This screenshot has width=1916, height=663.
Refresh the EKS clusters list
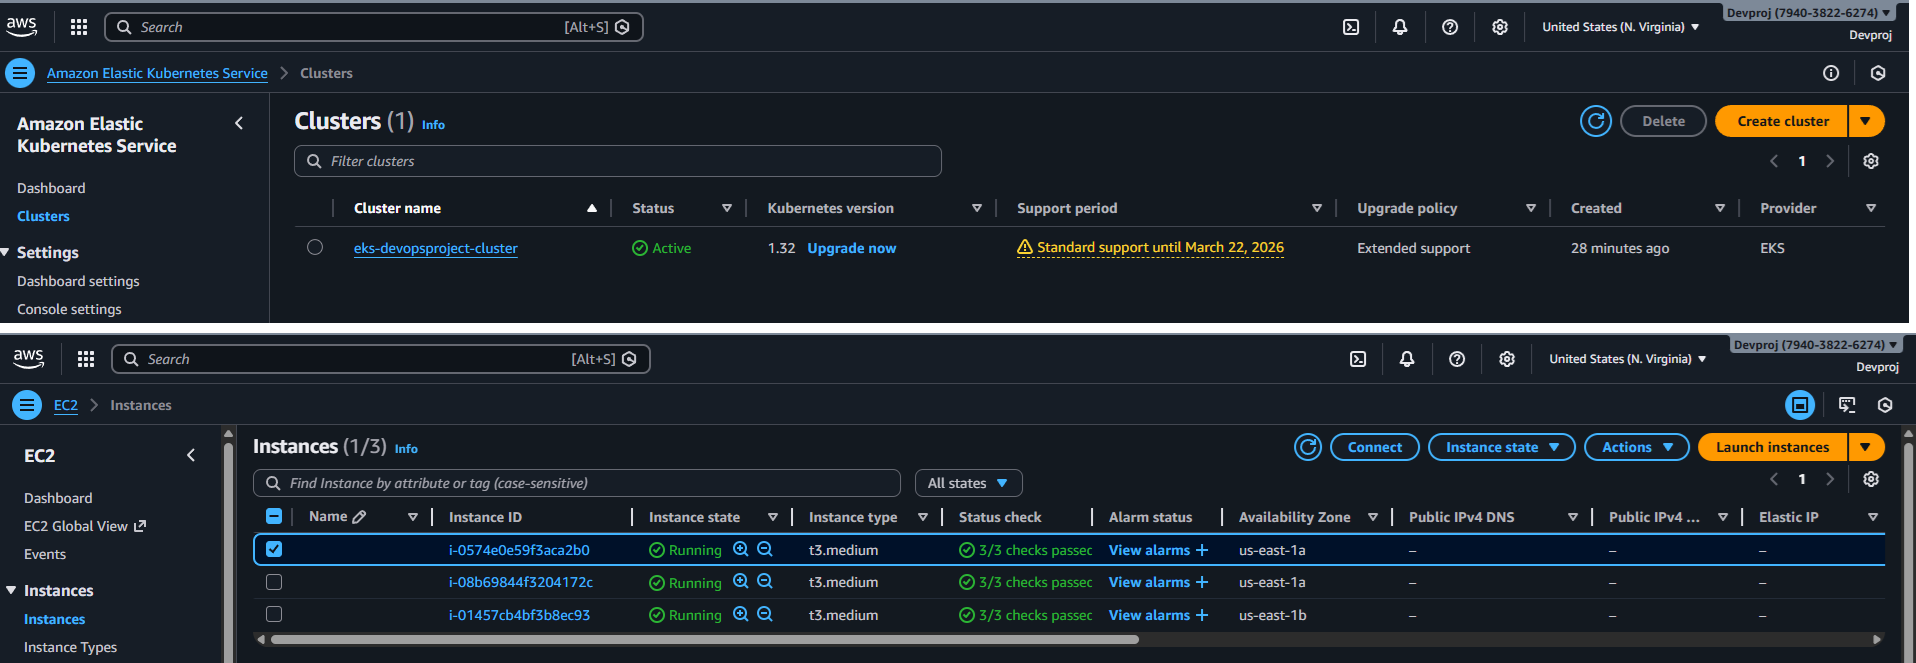click(1595, 121)
